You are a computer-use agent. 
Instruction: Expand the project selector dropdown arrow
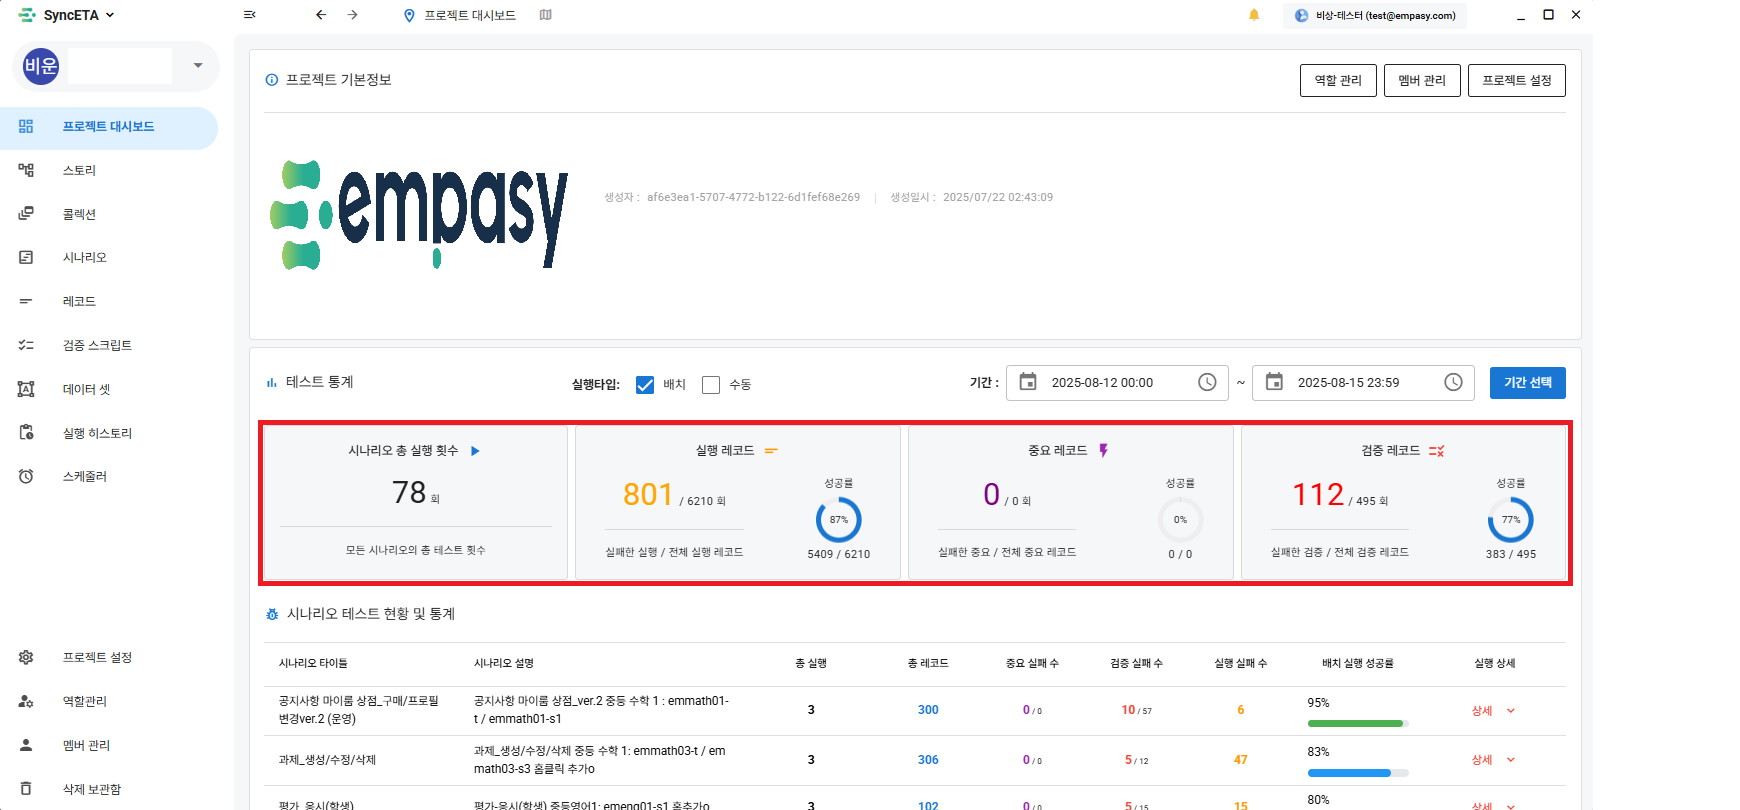pyautogui.click(x=198, y=66)
